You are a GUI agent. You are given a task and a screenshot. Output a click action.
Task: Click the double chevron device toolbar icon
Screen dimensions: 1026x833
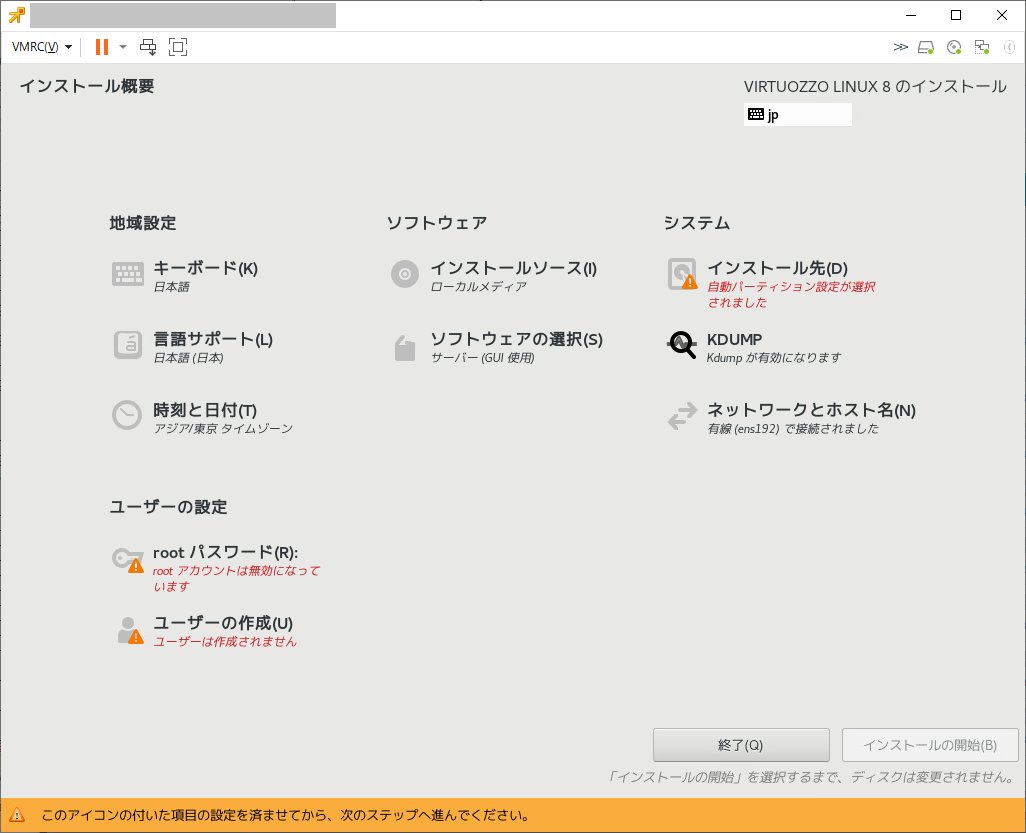pyautogui.click(x=900, y=46)
